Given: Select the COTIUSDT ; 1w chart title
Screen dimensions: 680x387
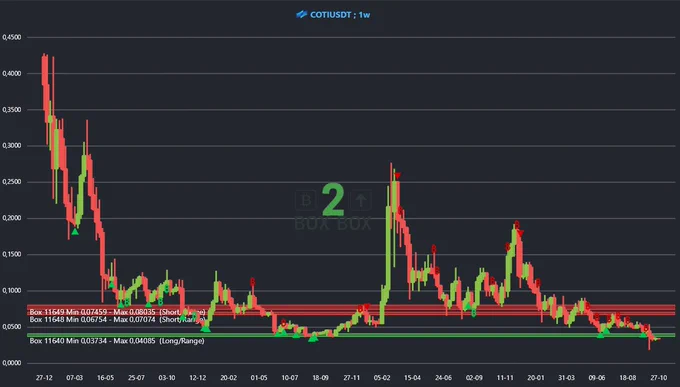Looking at the screenshot, I should (x=340, y=15).
